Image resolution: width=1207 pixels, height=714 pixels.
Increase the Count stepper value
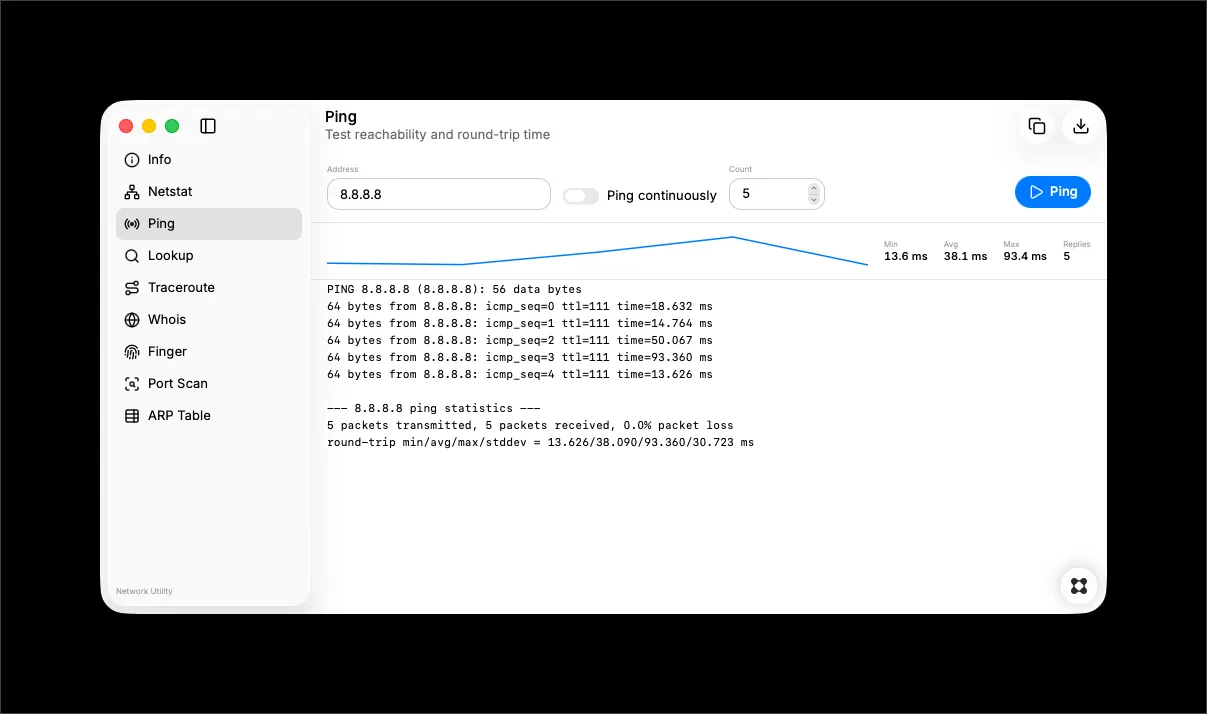click(814, 188)
